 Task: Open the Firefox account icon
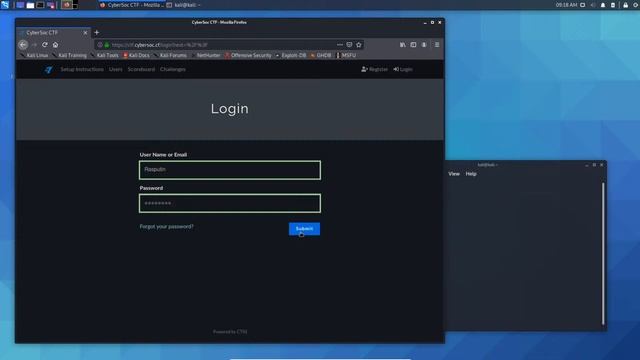tap(424, 44)
